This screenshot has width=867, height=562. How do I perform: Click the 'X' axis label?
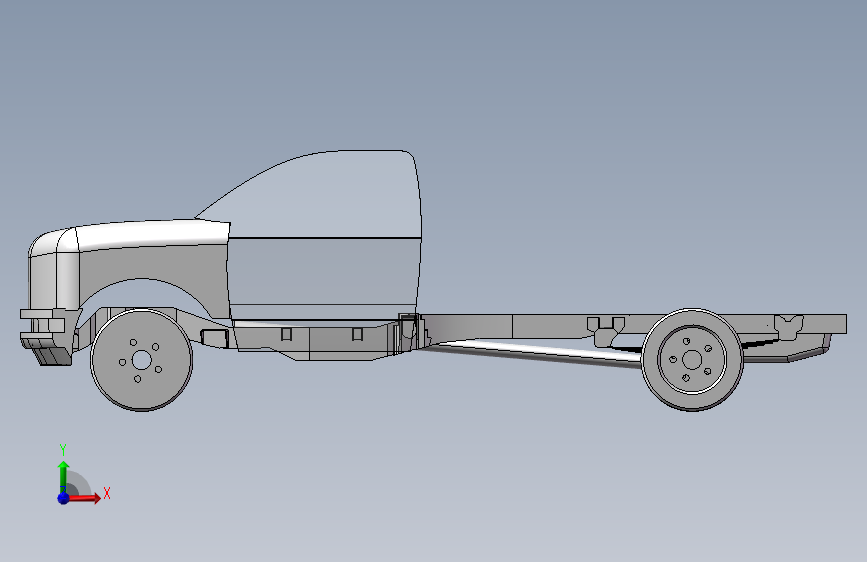click(107, 493)
